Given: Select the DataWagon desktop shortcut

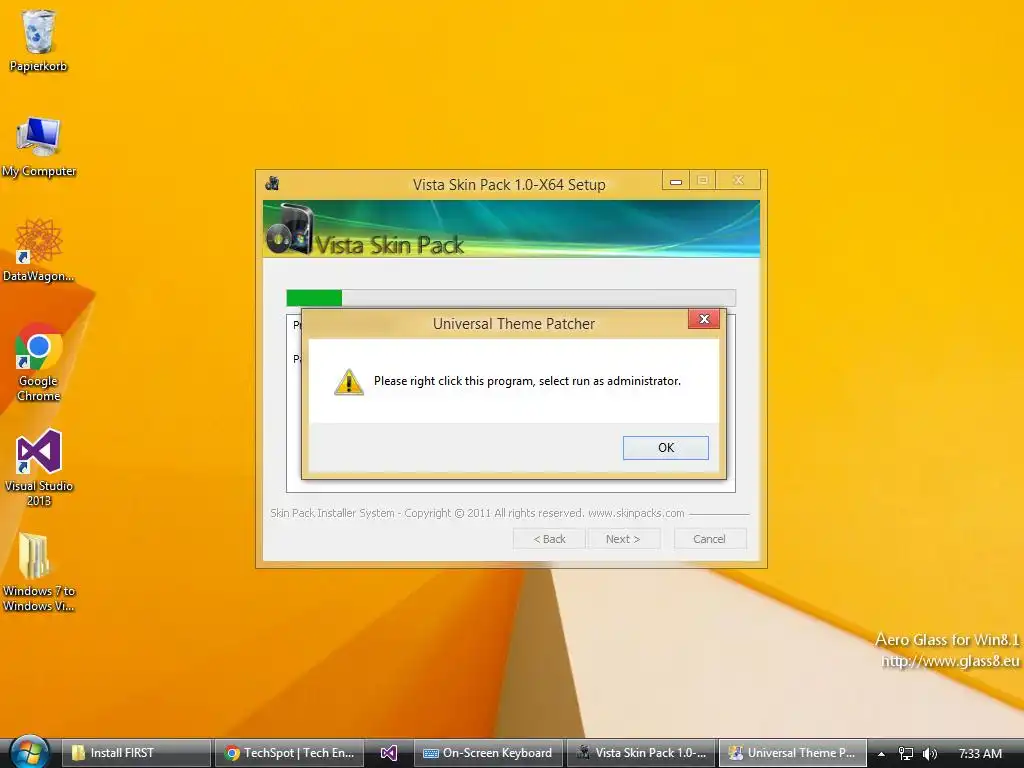Looking at the screenshot, I should [x=38, y=251].
